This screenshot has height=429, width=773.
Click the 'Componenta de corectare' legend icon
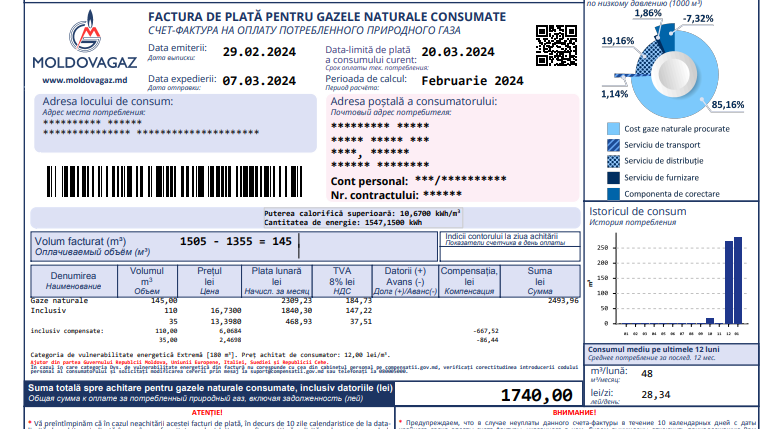click(x=612, y=193)
